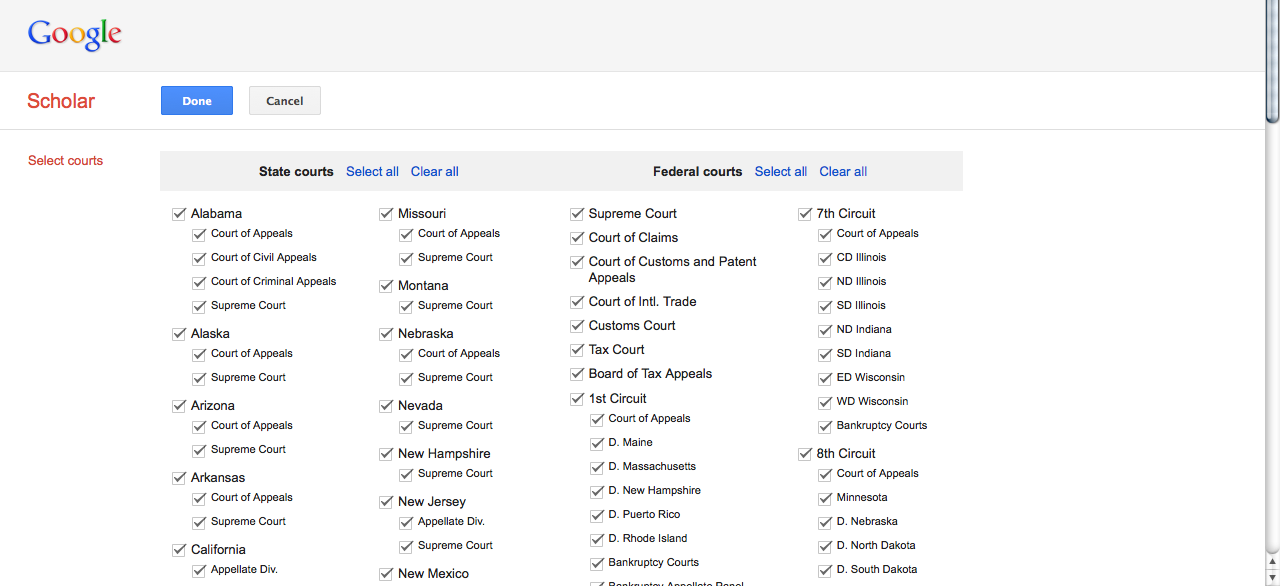Click Clear all for Federal courts
The height and width of the screenshot is (586, 1280).
[842, 171]
